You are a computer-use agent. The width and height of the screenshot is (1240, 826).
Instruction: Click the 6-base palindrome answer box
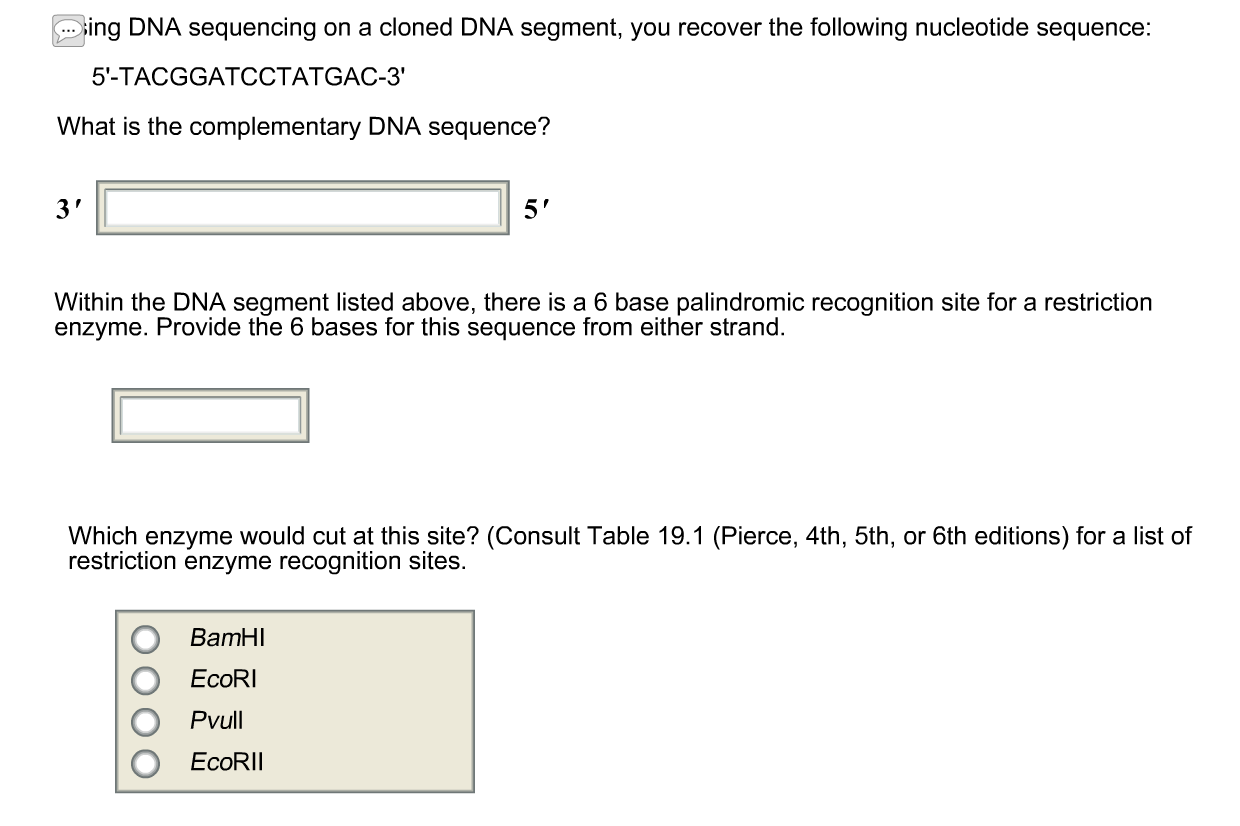(x=210, y=413)
